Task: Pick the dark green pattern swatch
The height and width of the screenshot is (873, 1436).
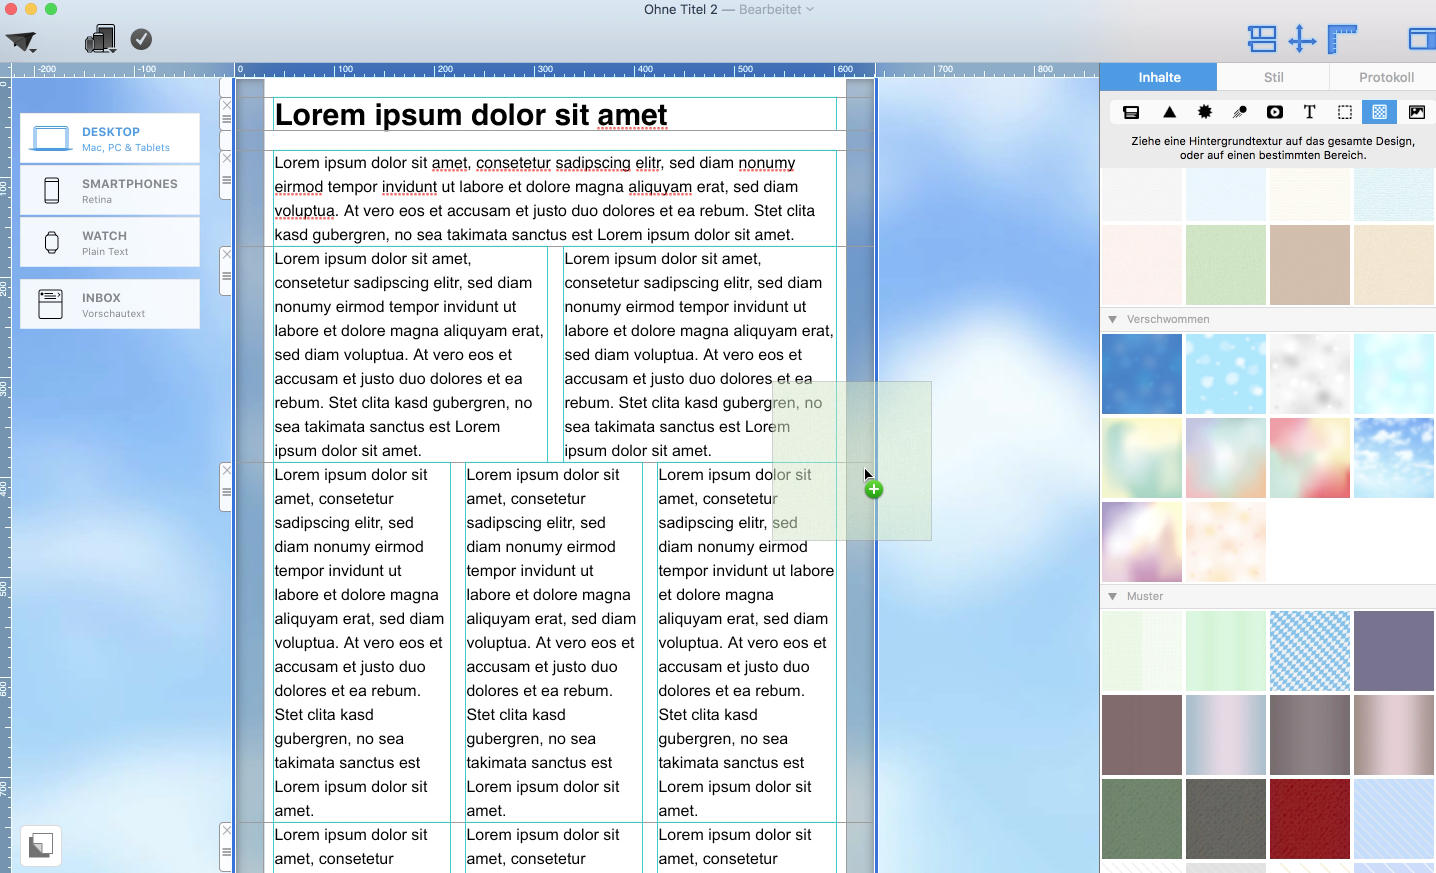Action: (1142, 819)
